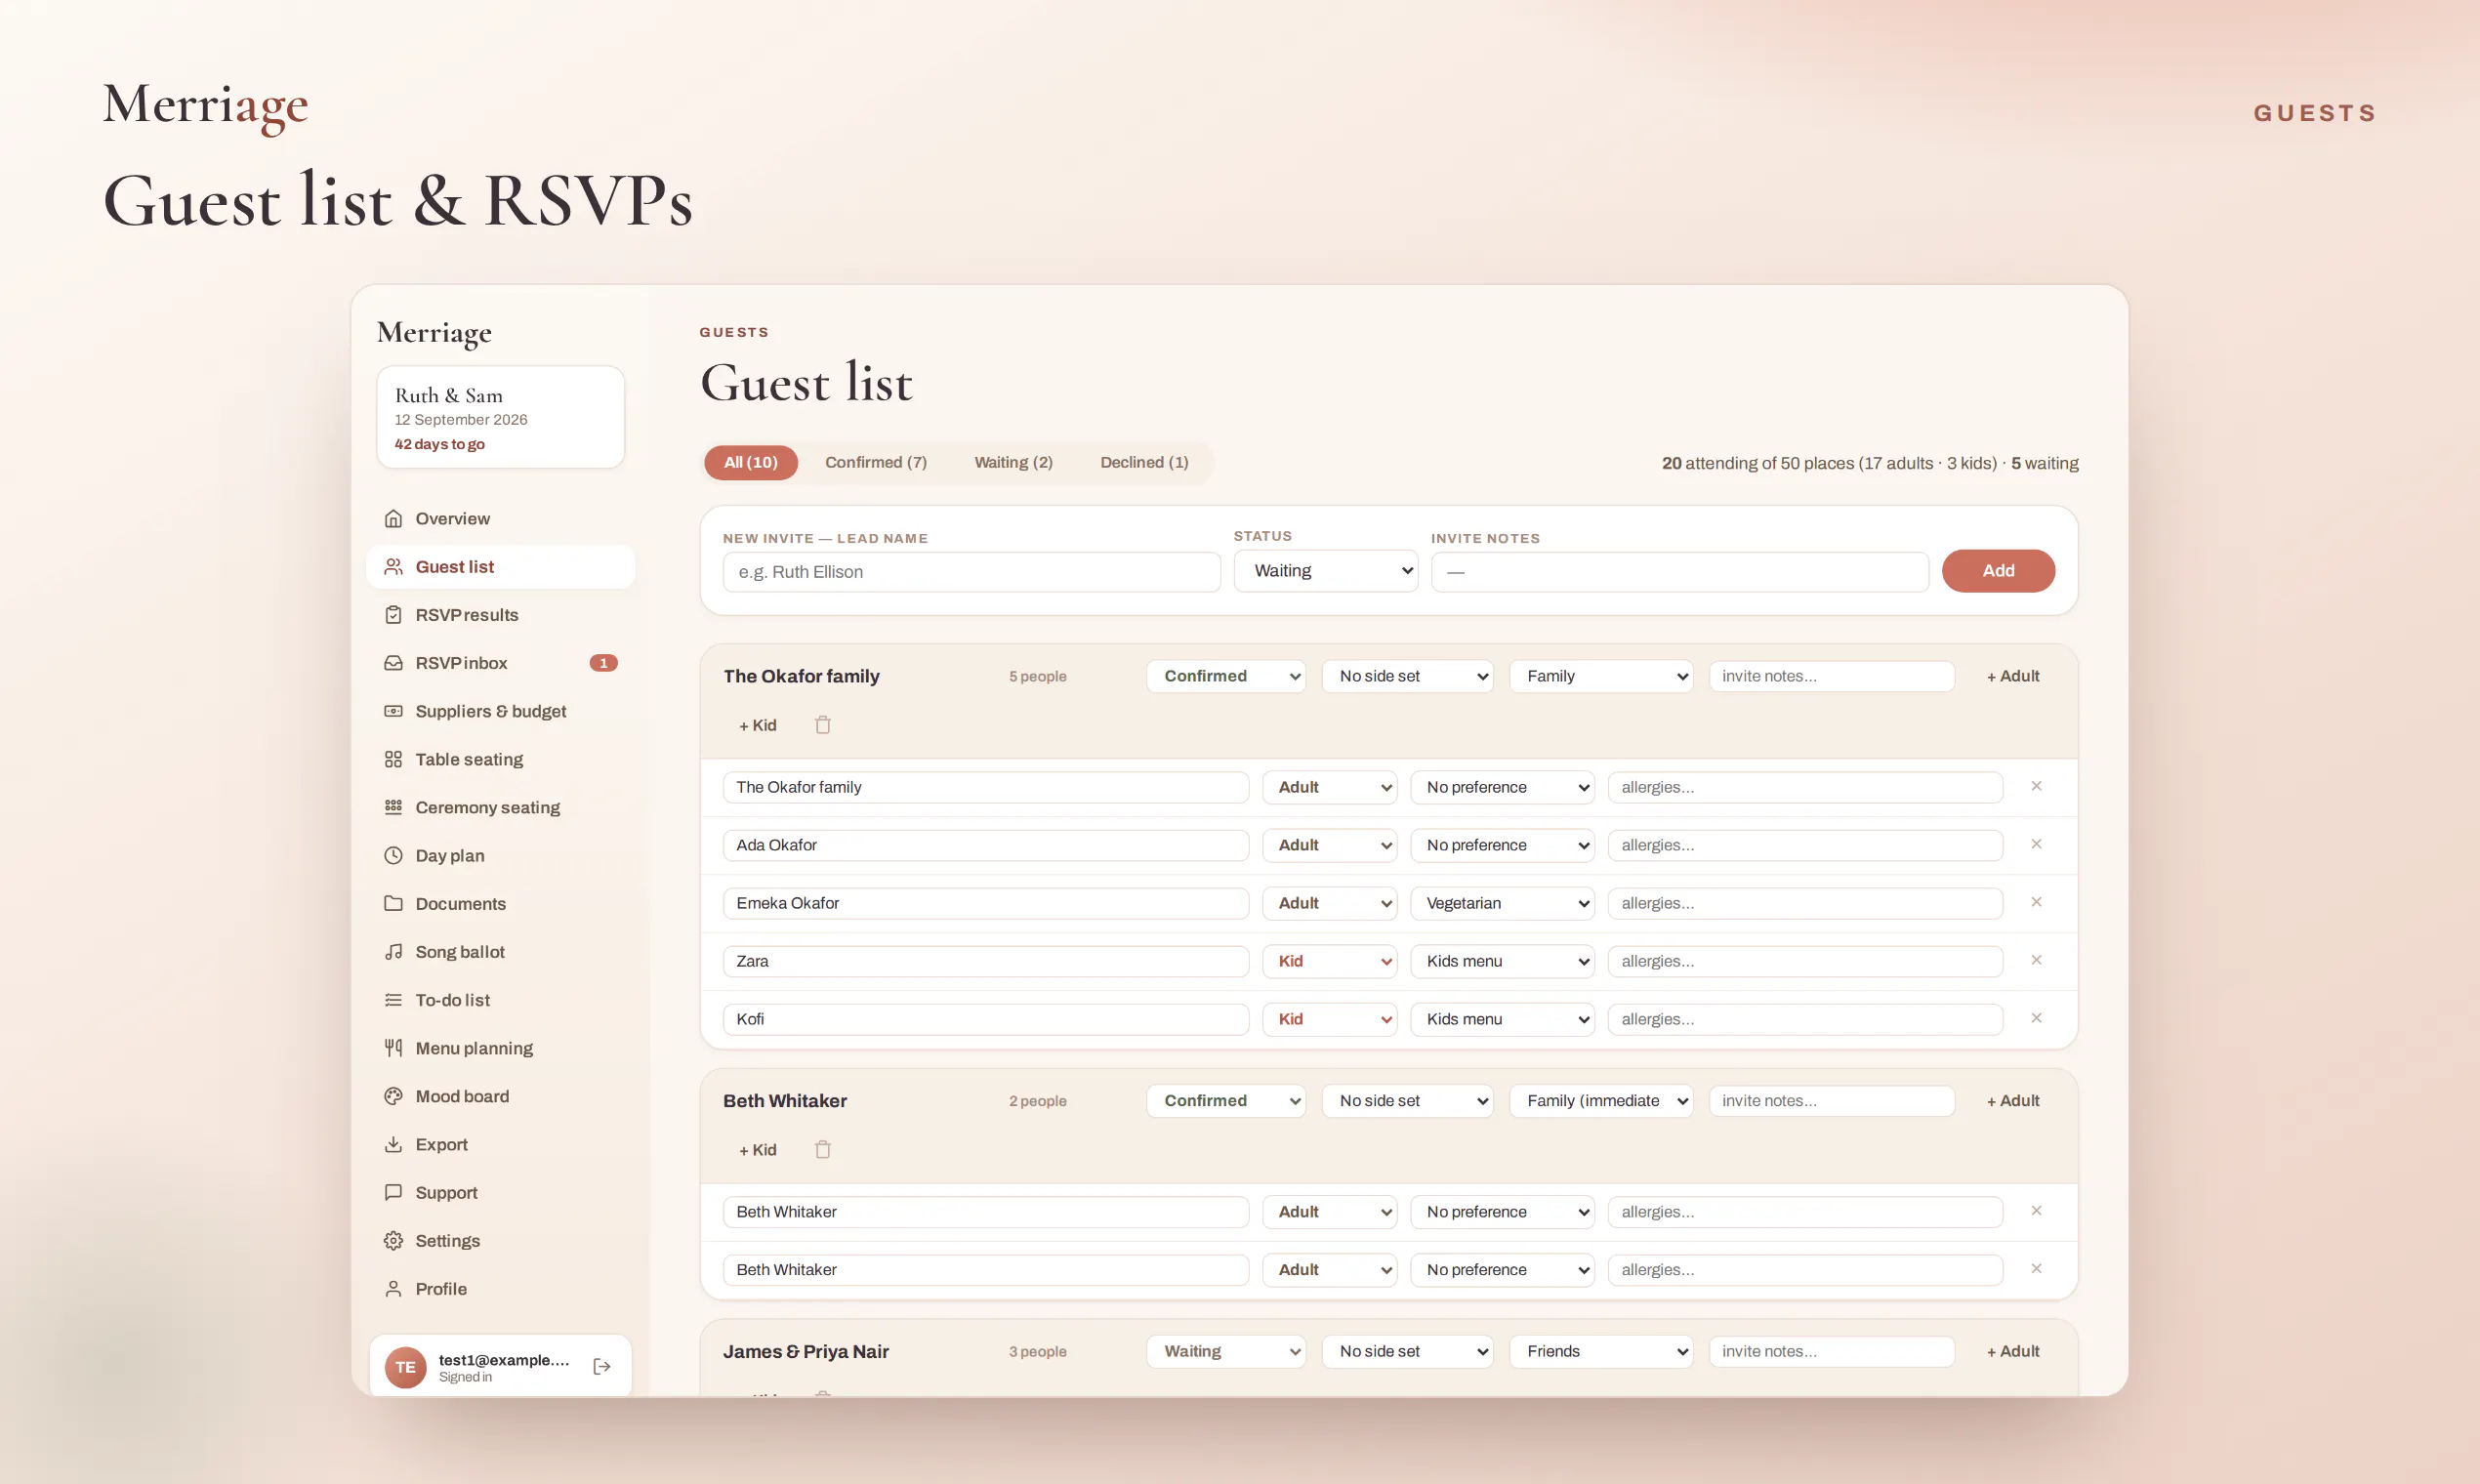Open Ada Okafor's Adult type dropdown
This screenshot has width=2480, height=1484.
point(1329,845)
